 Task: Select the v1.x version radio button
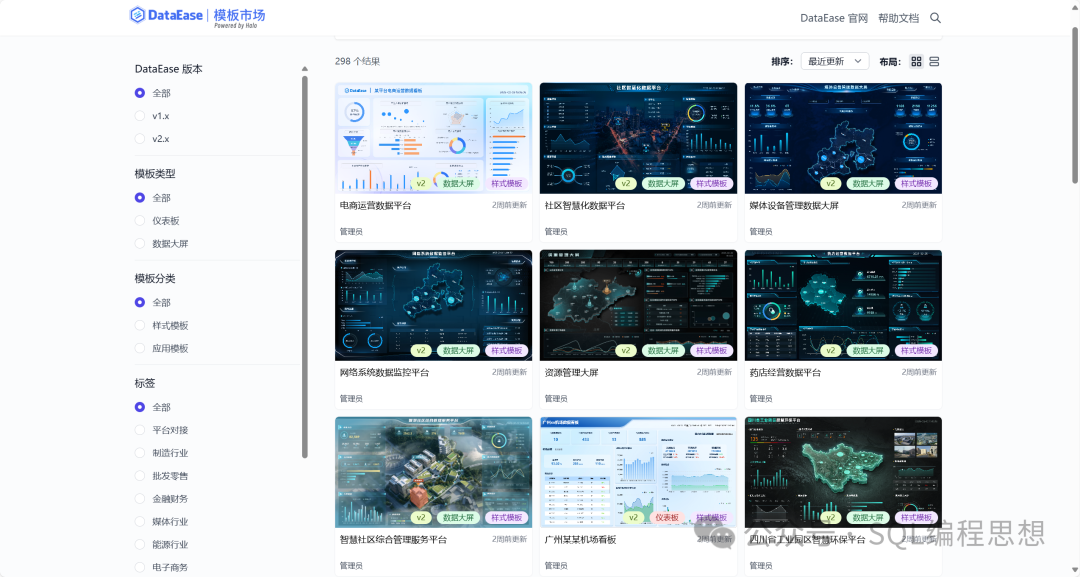(140, 116)
